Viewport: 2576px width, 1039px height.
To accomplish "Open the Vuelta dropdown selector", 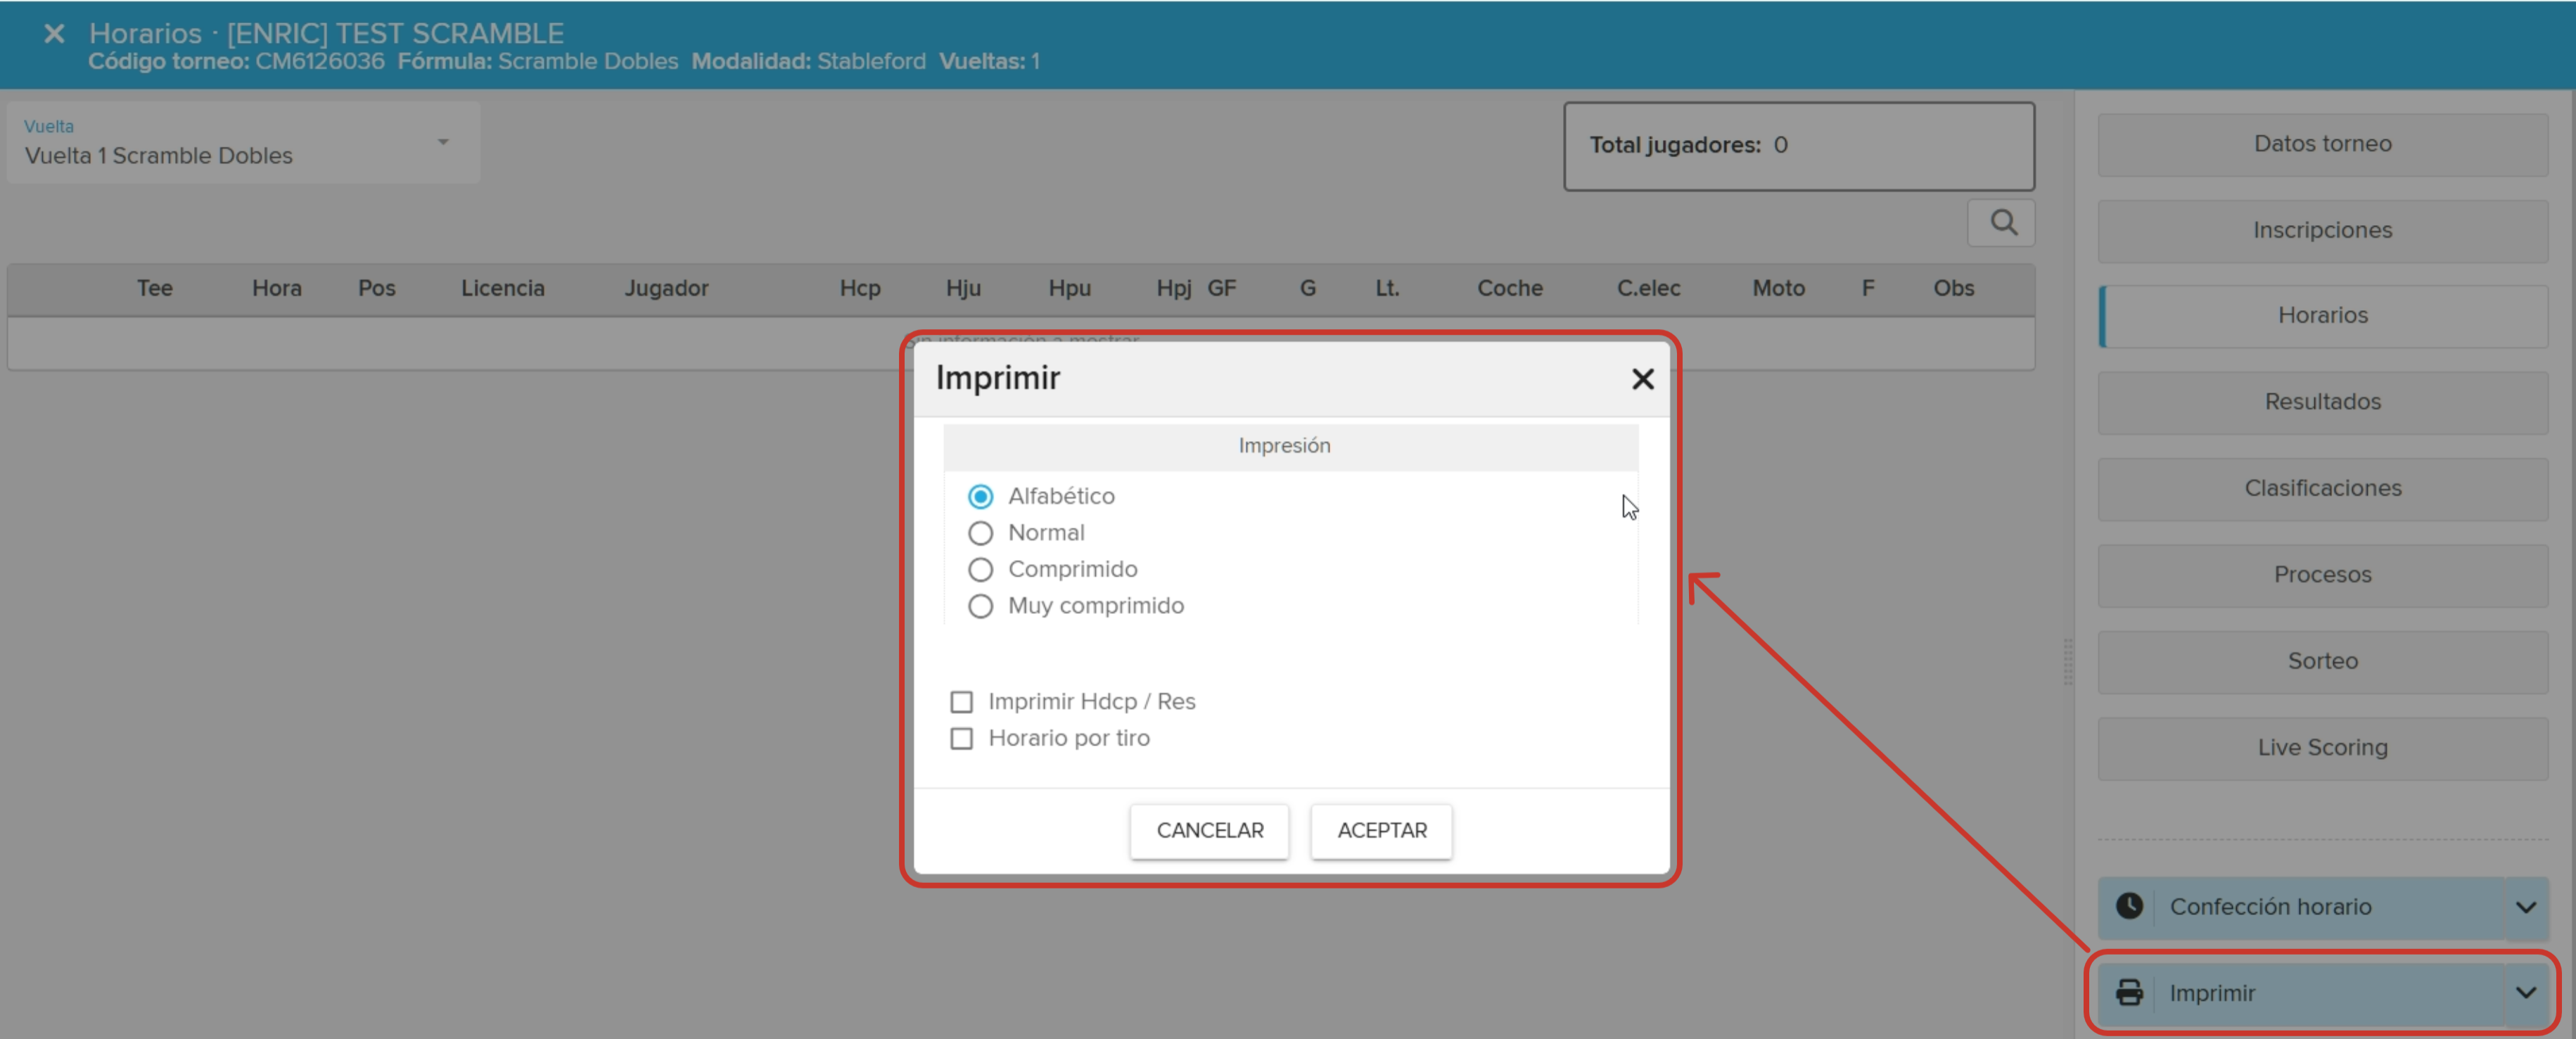I will click(243, 142).
